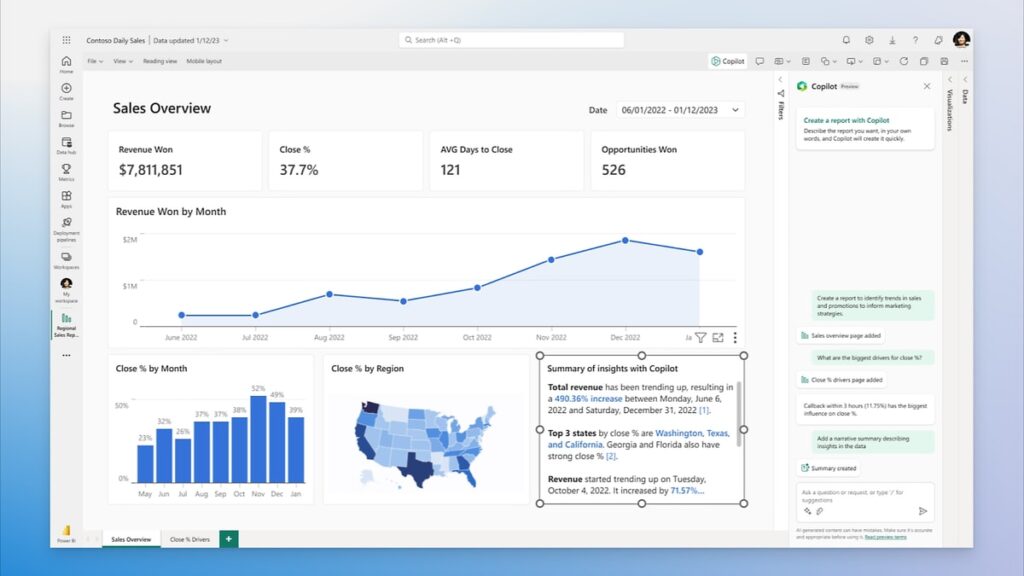This screenshot has height=576, width=1024.
Task: Click the attach icon in Copilot input
Action: 820,511
